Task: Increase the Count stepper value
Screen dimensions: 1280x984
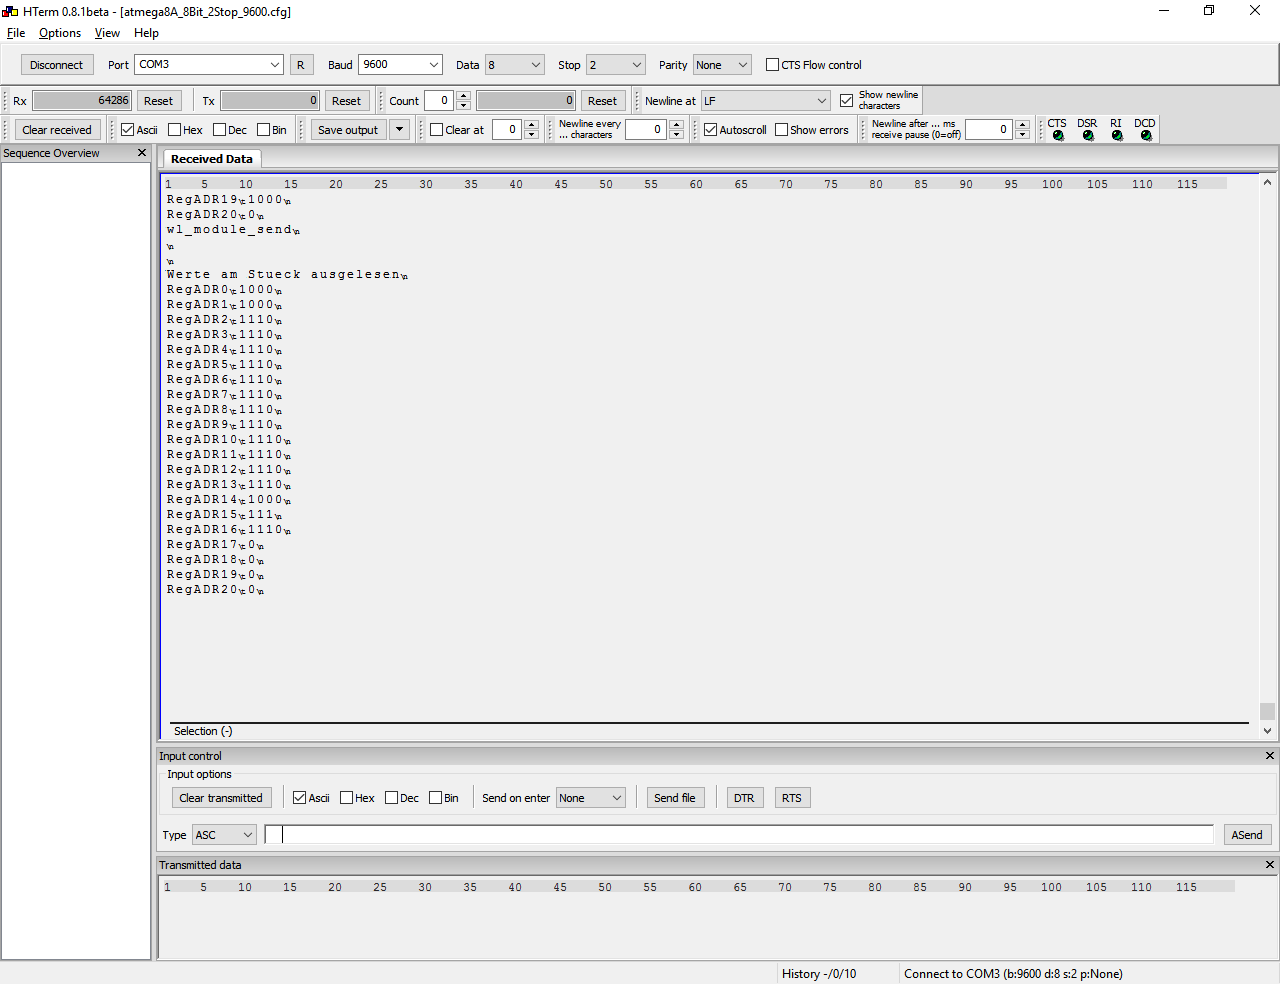Action: pos(463,96)
